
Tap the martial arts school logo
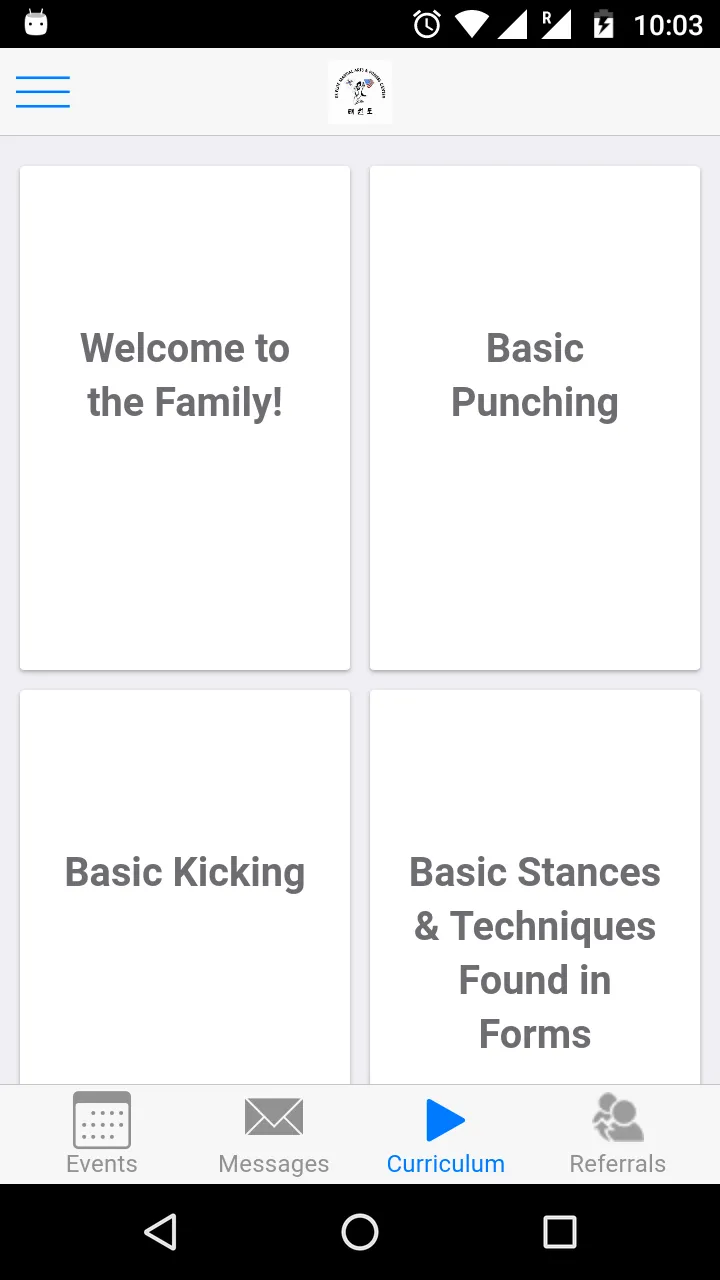pyautogui.click(x=360, y=92)
